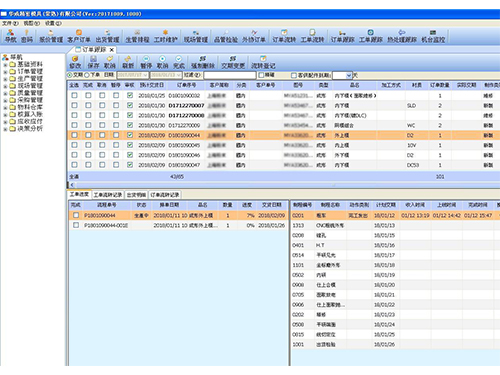Open the days dropdown beside 客供配件到期
The height and width of the screenshot is (375, 500).
point(349,75)
